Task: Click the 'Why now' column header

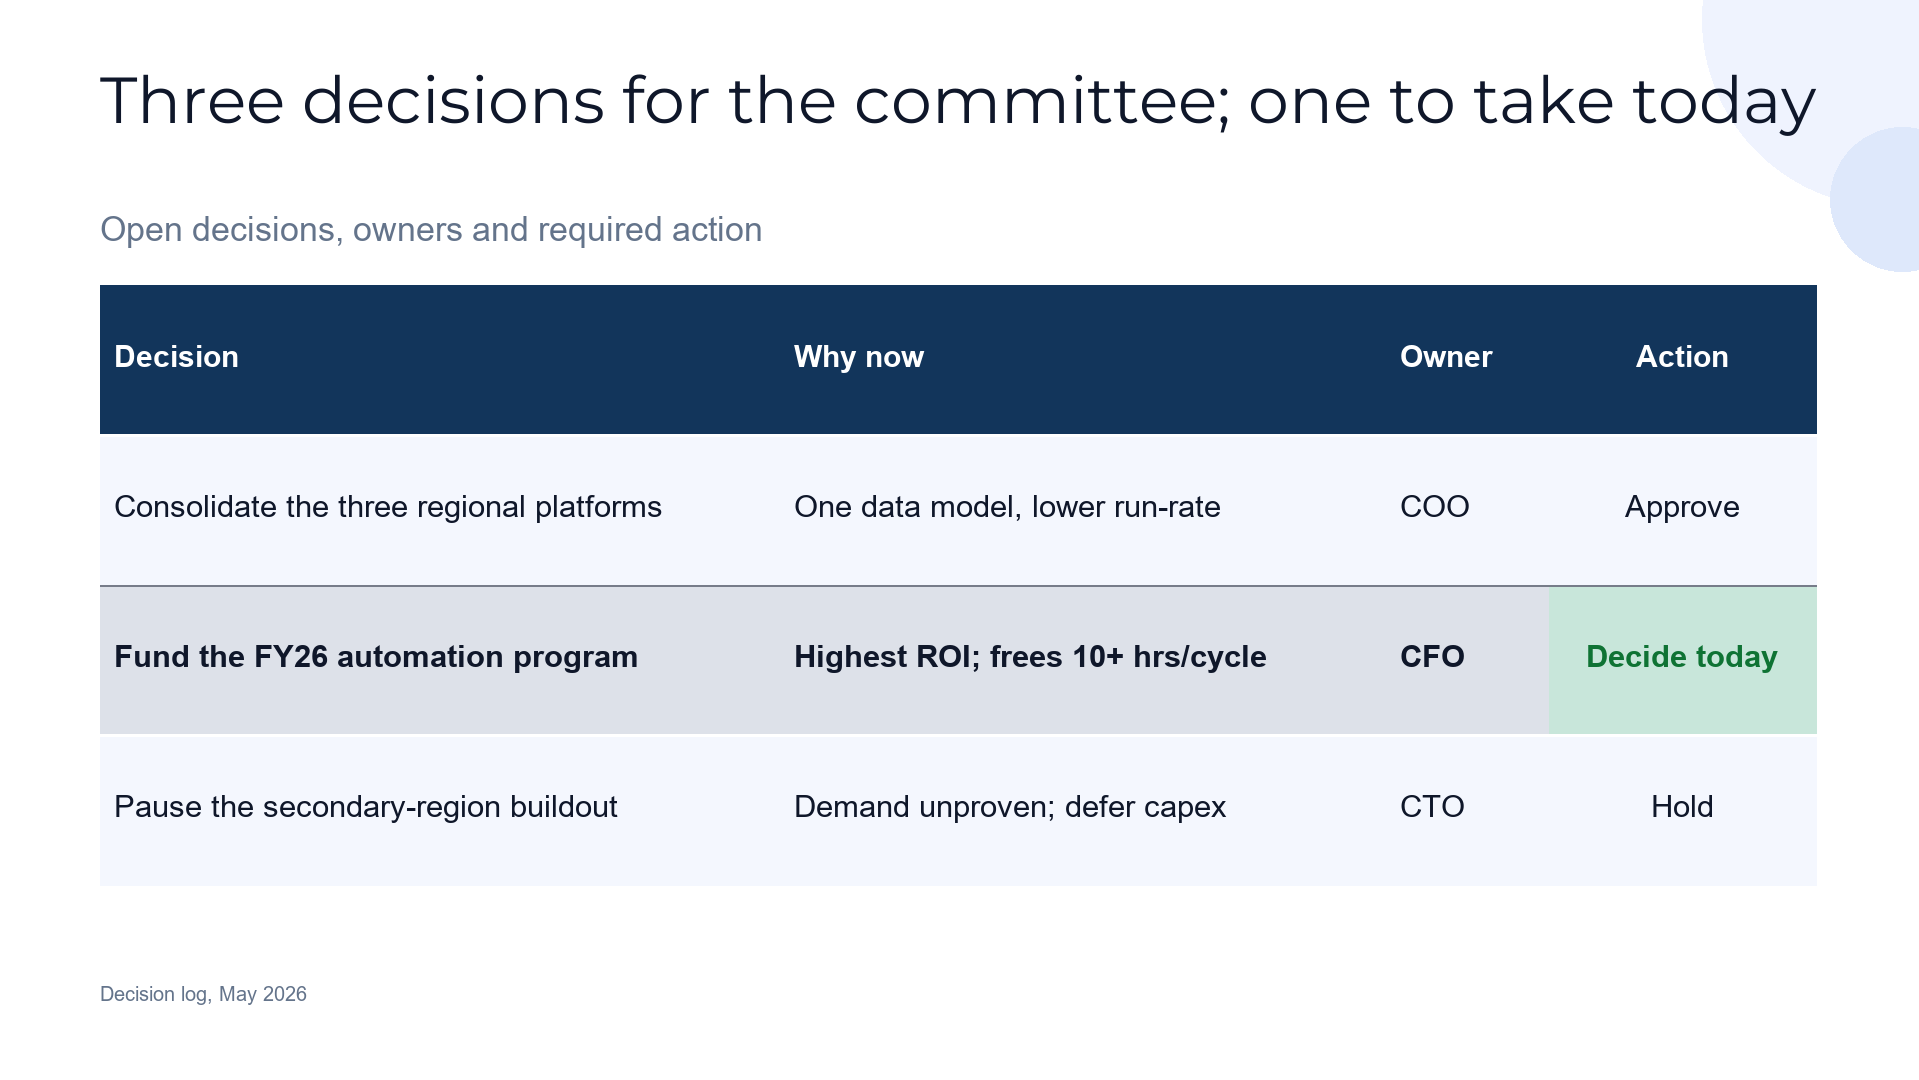Action: [1083, 359]
